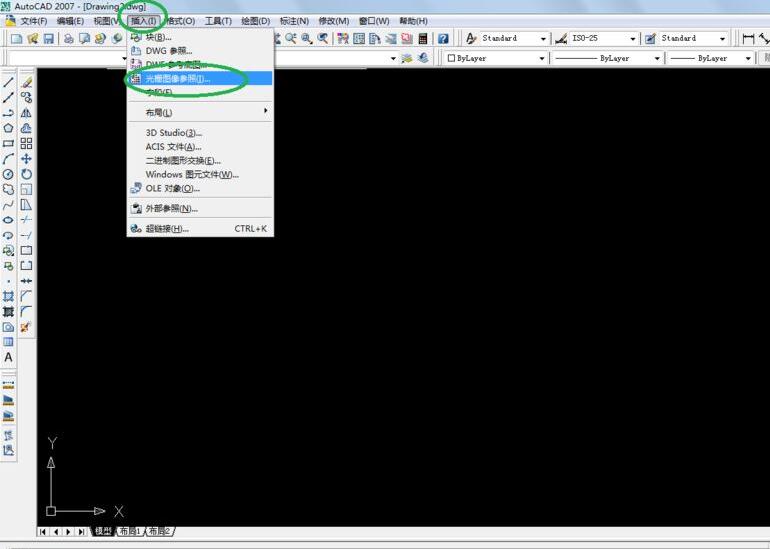Select the Ellipse tool

(8, 220)
